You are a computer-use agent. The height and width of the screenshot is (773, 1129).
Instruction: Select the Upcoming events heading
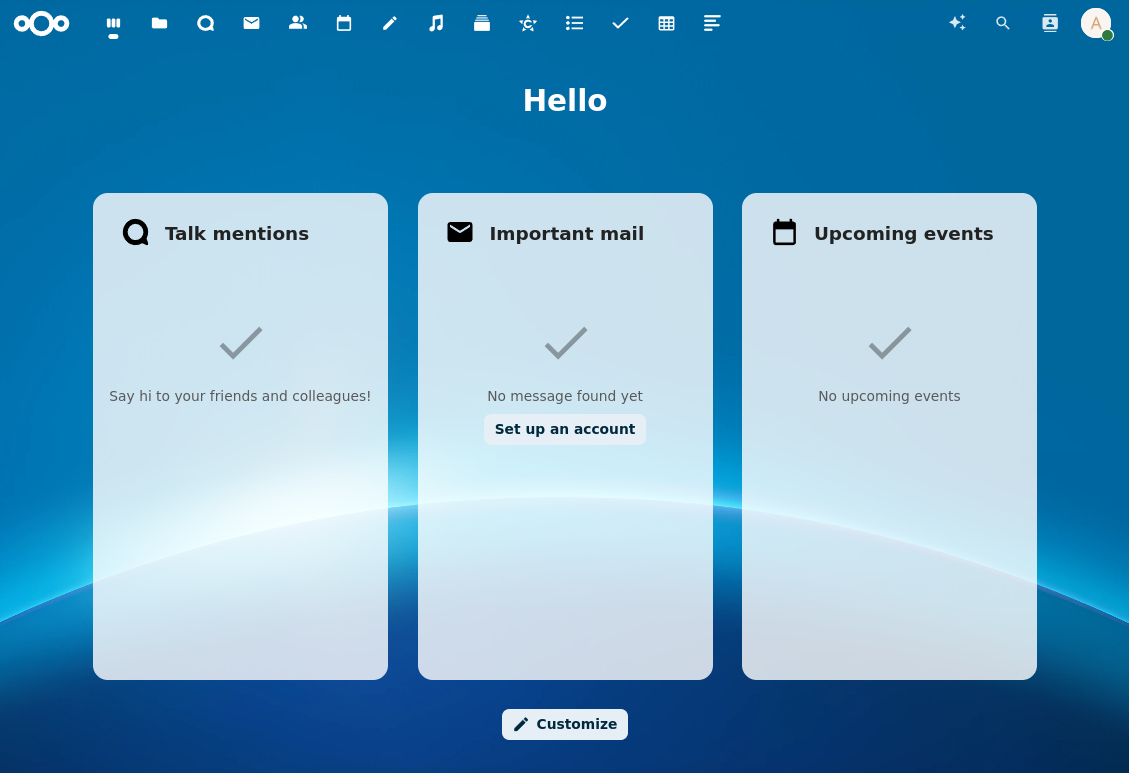click(x=904, y=233)
